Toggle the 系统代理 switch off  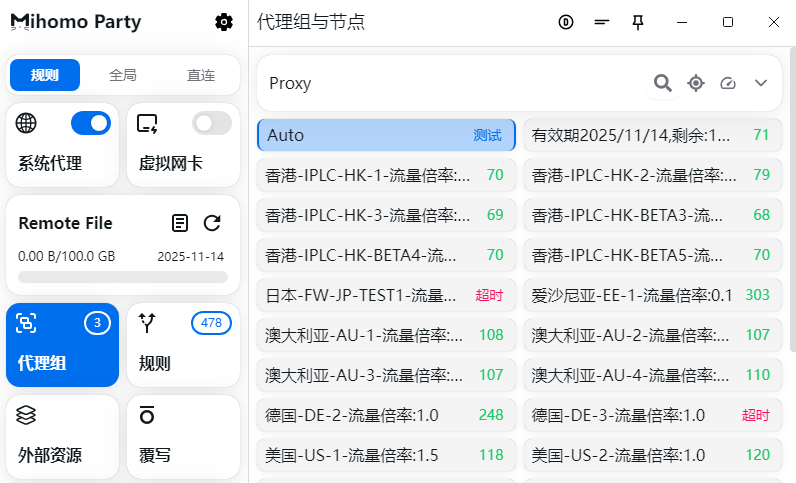tap(91, 123)
